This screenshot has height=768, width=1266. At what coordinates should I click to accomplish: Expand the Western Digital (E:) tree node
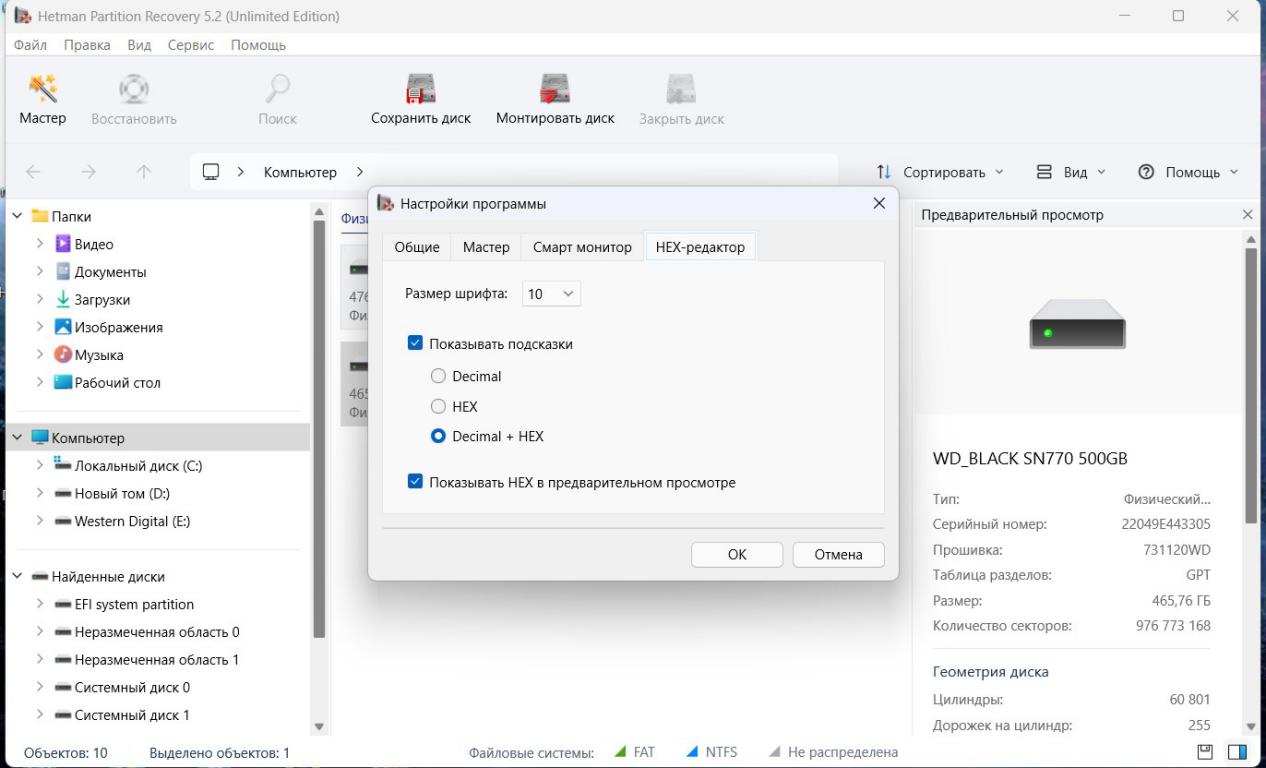point(40,521)
